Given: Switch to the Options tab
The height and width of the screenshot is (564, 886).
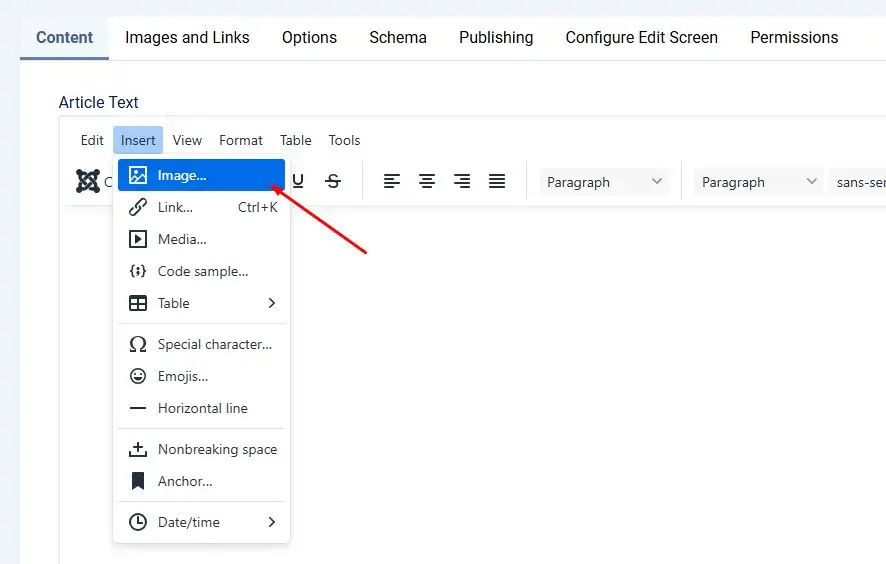Looking at the screenshot, I should click(309, 37).
